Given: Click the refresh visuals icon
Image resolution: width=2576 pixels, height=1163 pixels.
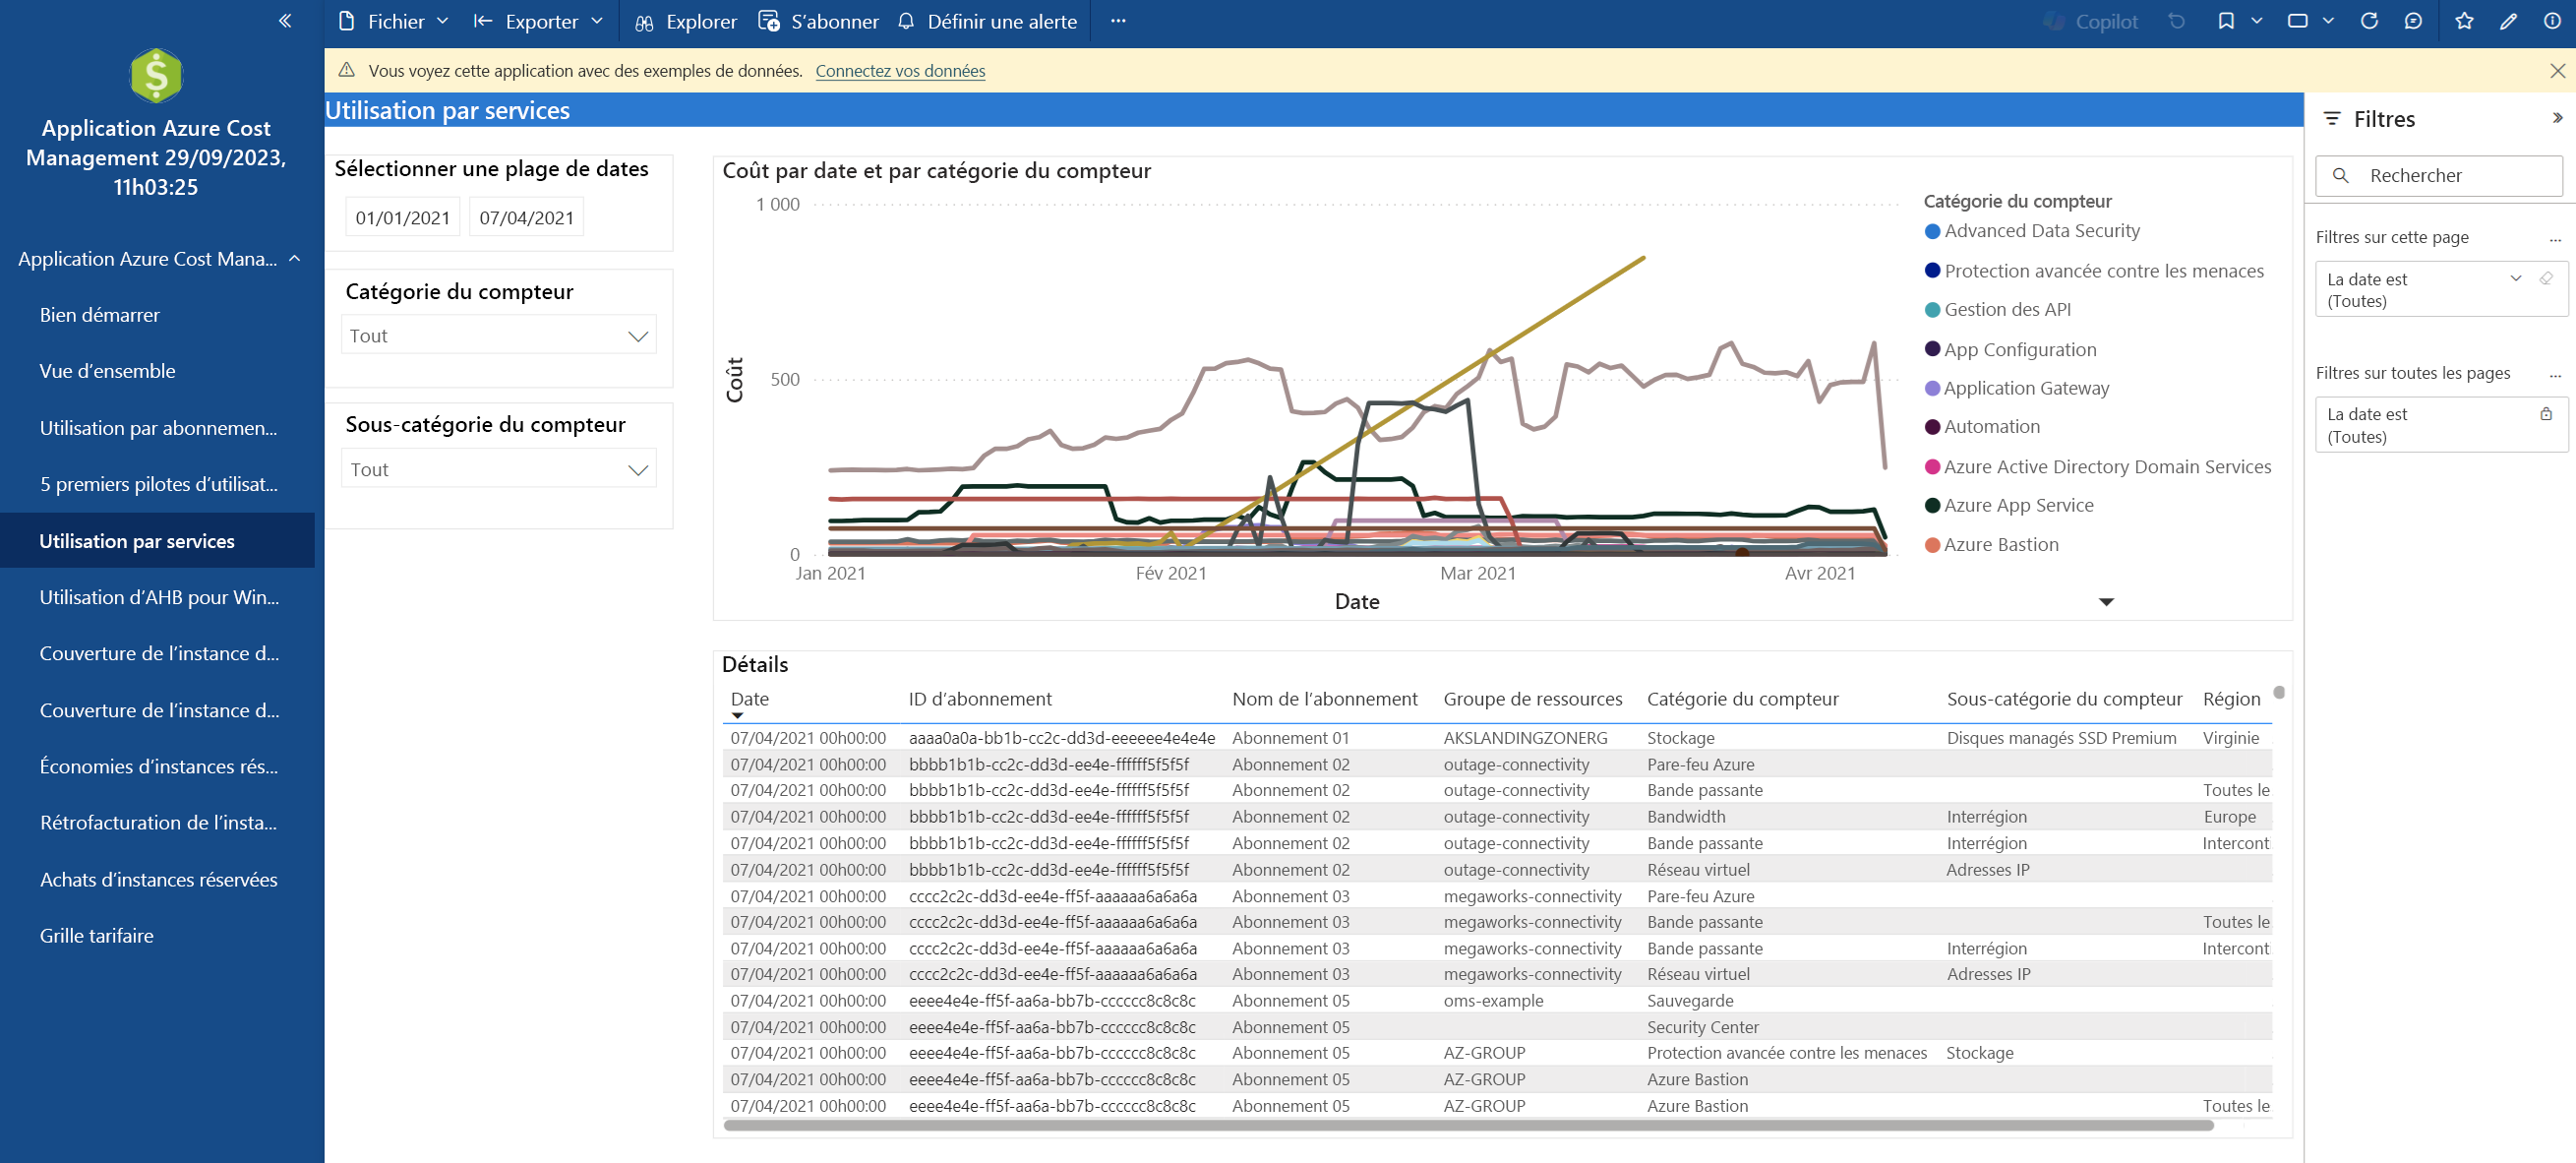Looking at the screenshot, I should 2368,21.
